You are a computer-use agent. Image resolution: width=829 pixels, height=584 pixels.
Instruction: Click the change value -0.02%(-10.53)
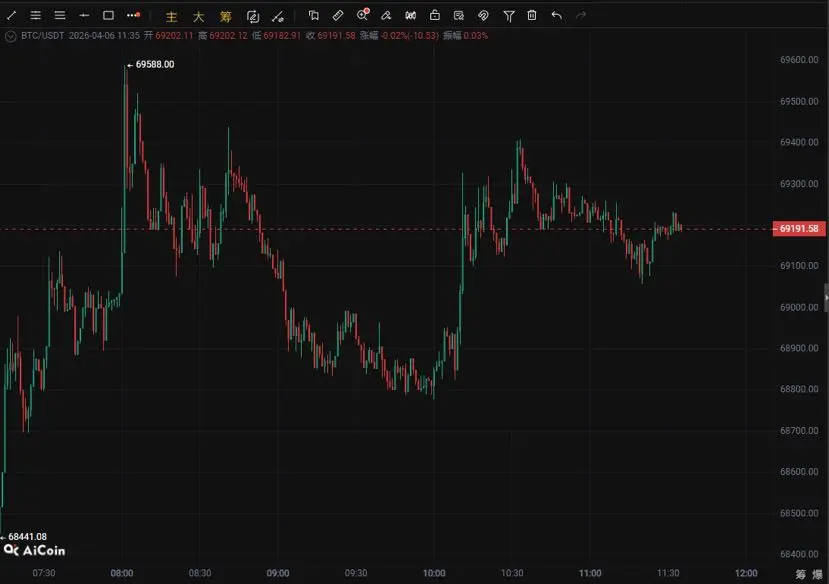(410, 35)
